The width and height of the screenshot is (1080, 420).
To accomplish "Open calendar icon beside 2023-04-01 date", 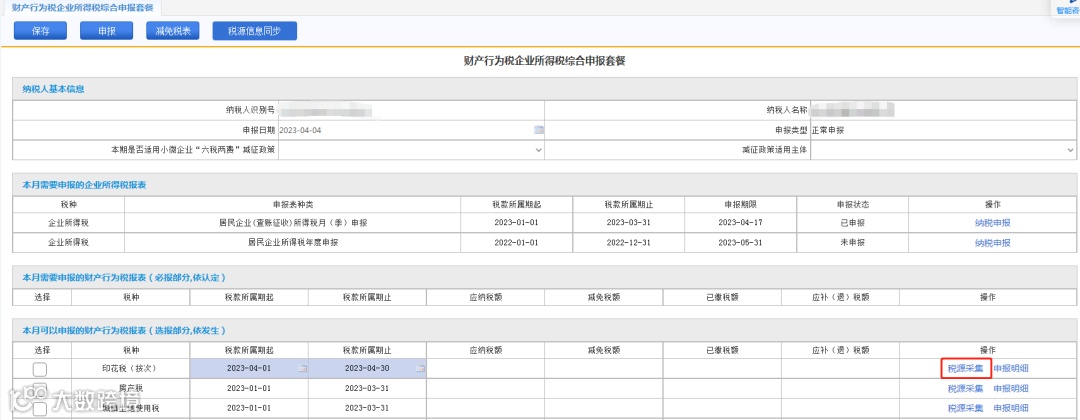I will tap(302, 369).
